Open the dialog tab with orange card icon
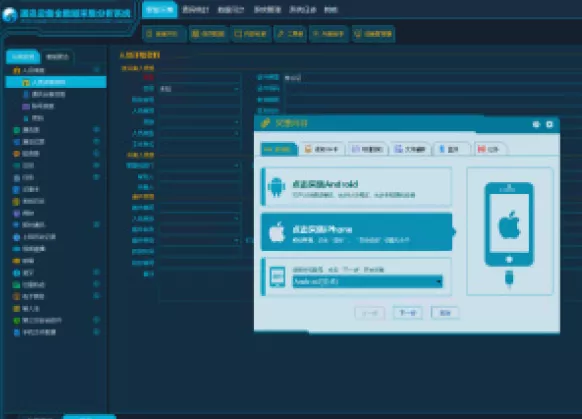 [322, 149]
